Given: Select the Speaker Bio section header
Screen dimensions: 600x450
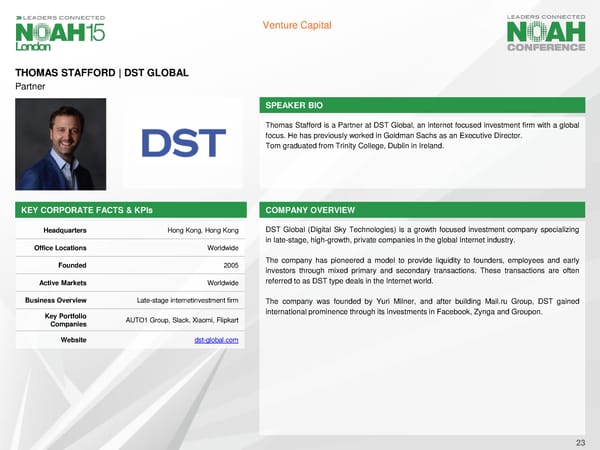Looking at the screenshot, I should click(293, 105).
